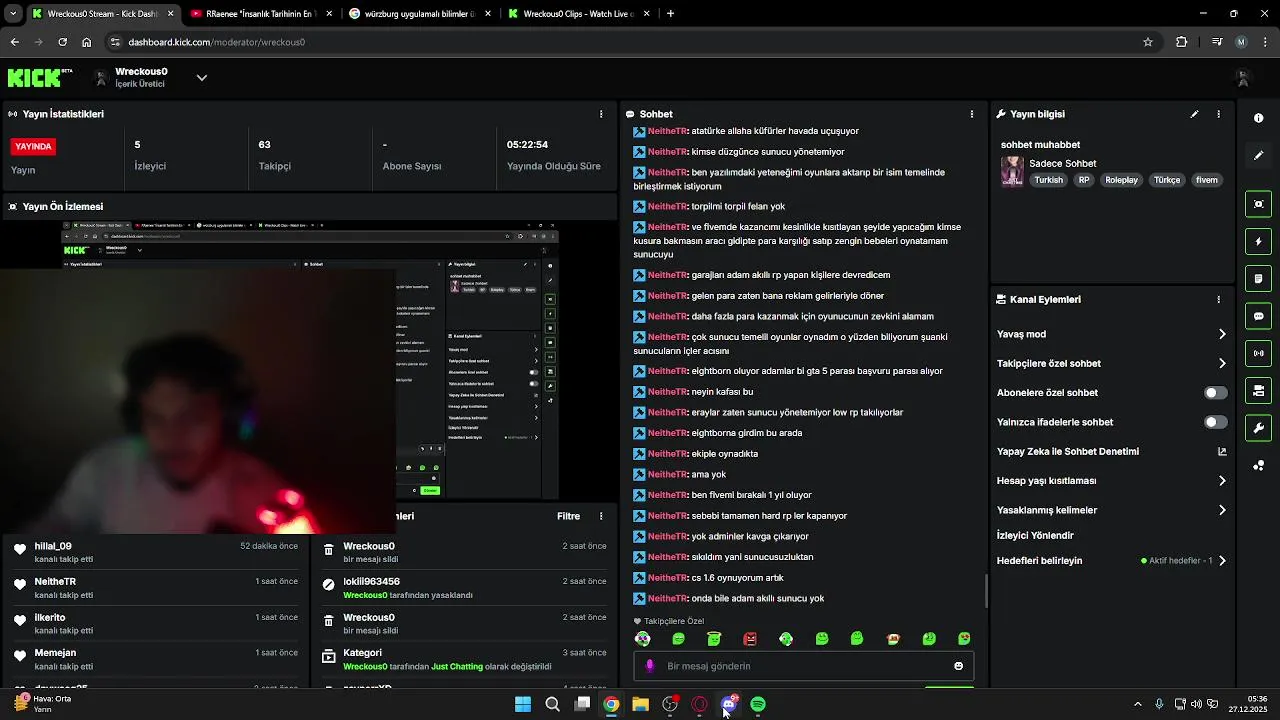Open the Discord taskbar icon
This screenshot has height=720, width=1280.
point(729,704)
